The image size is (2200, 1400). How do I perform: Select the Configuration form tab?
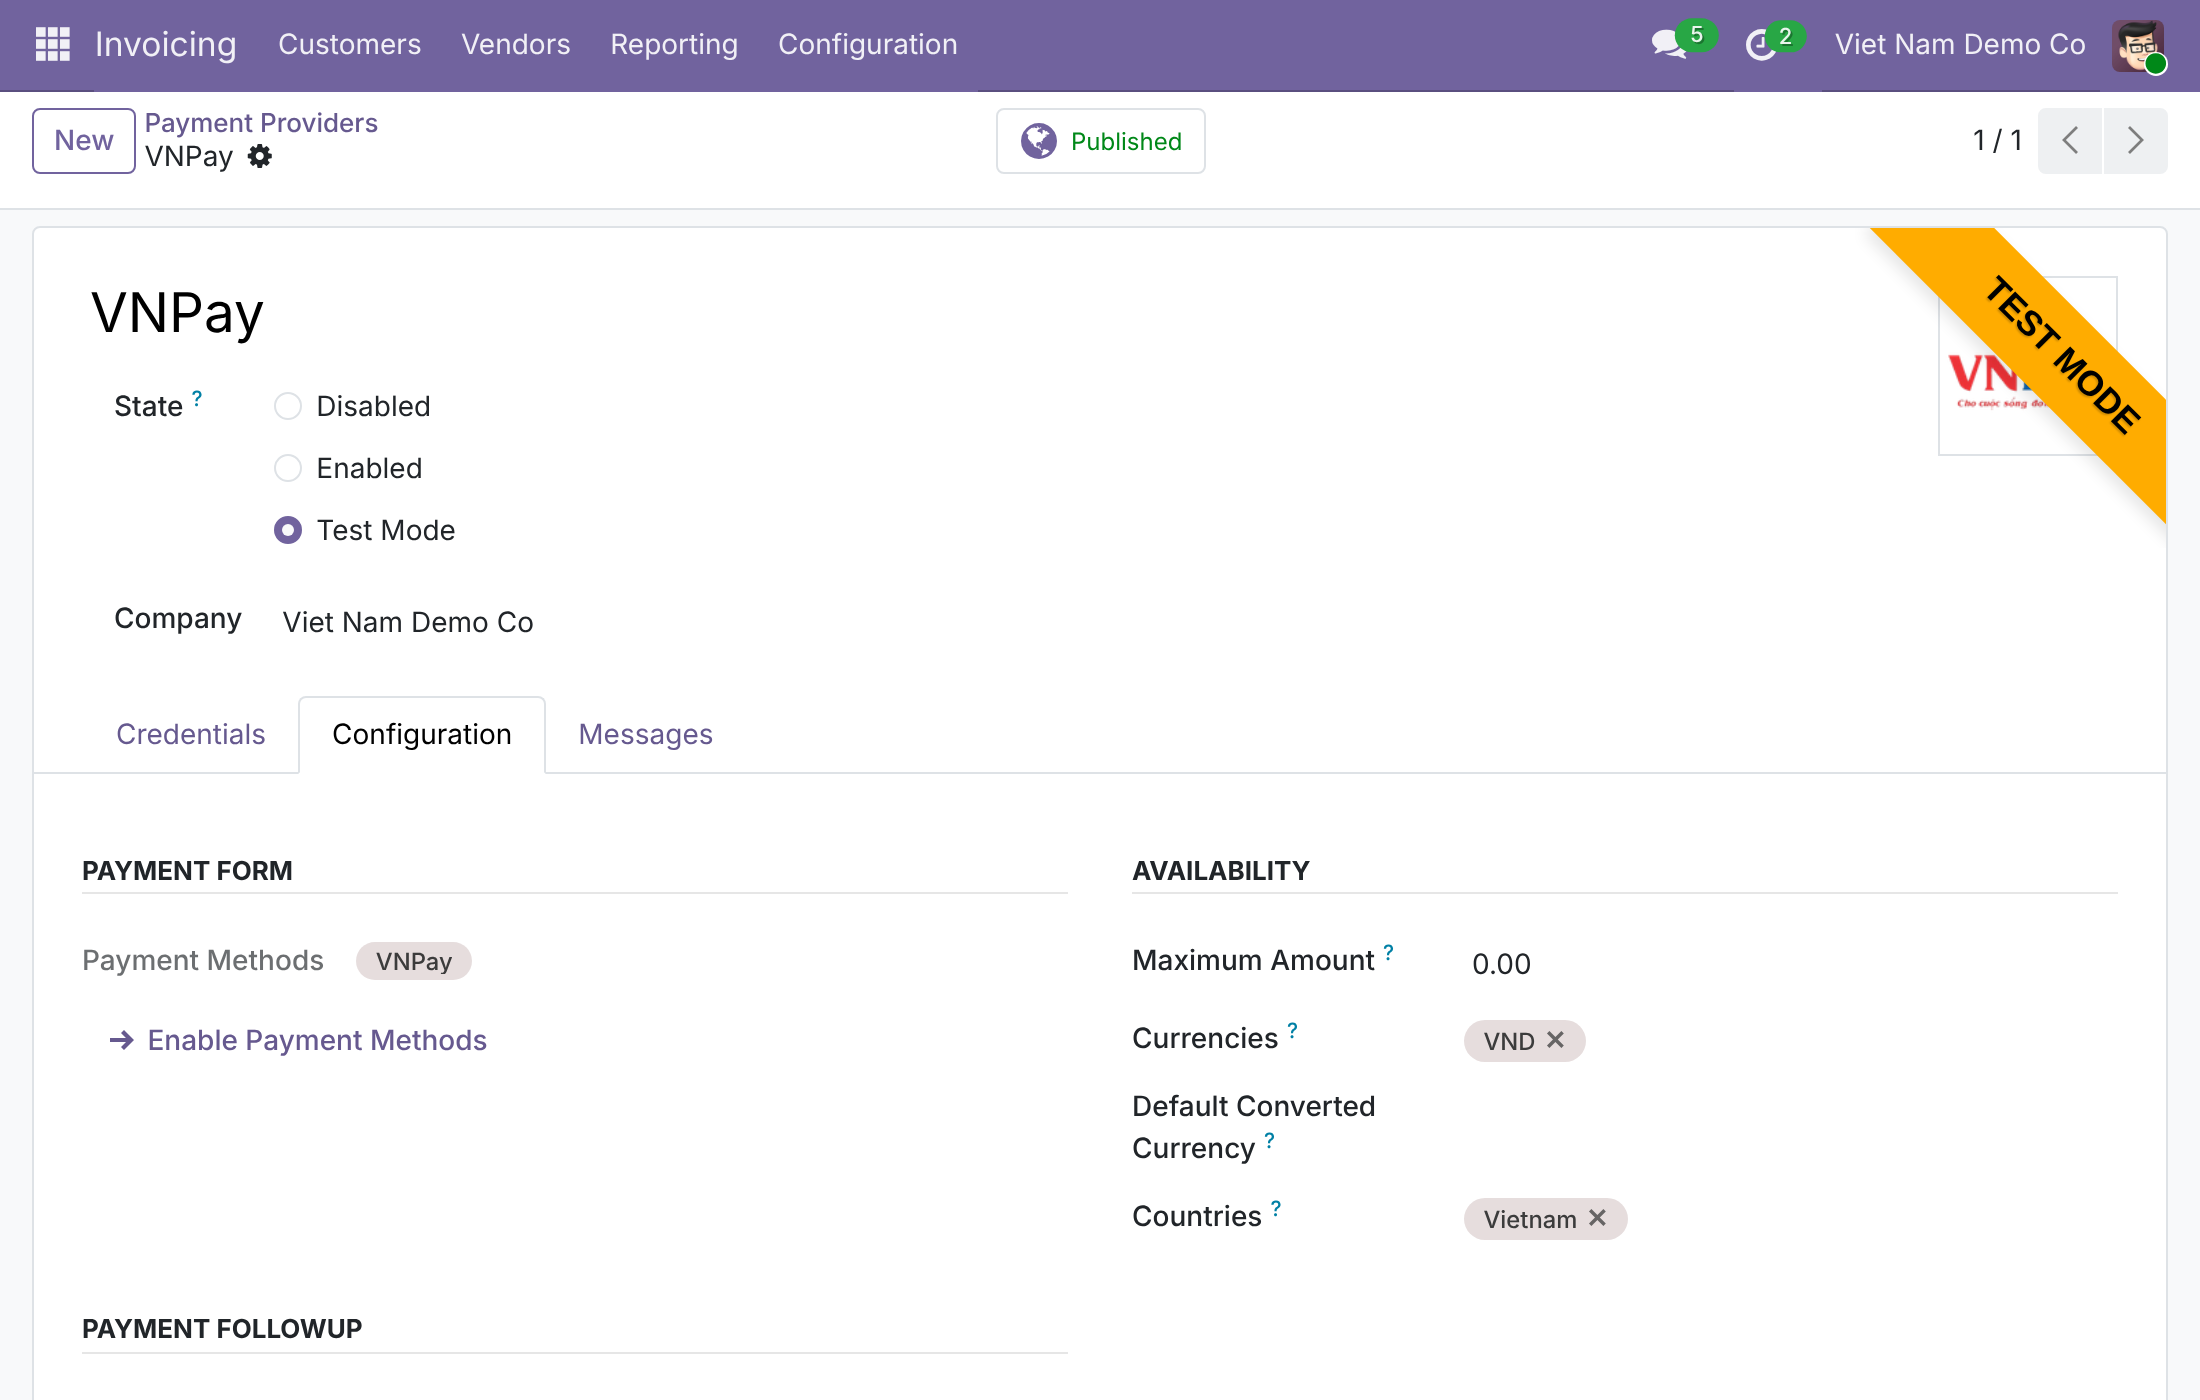pyautogui.click(x=421, y=734)
